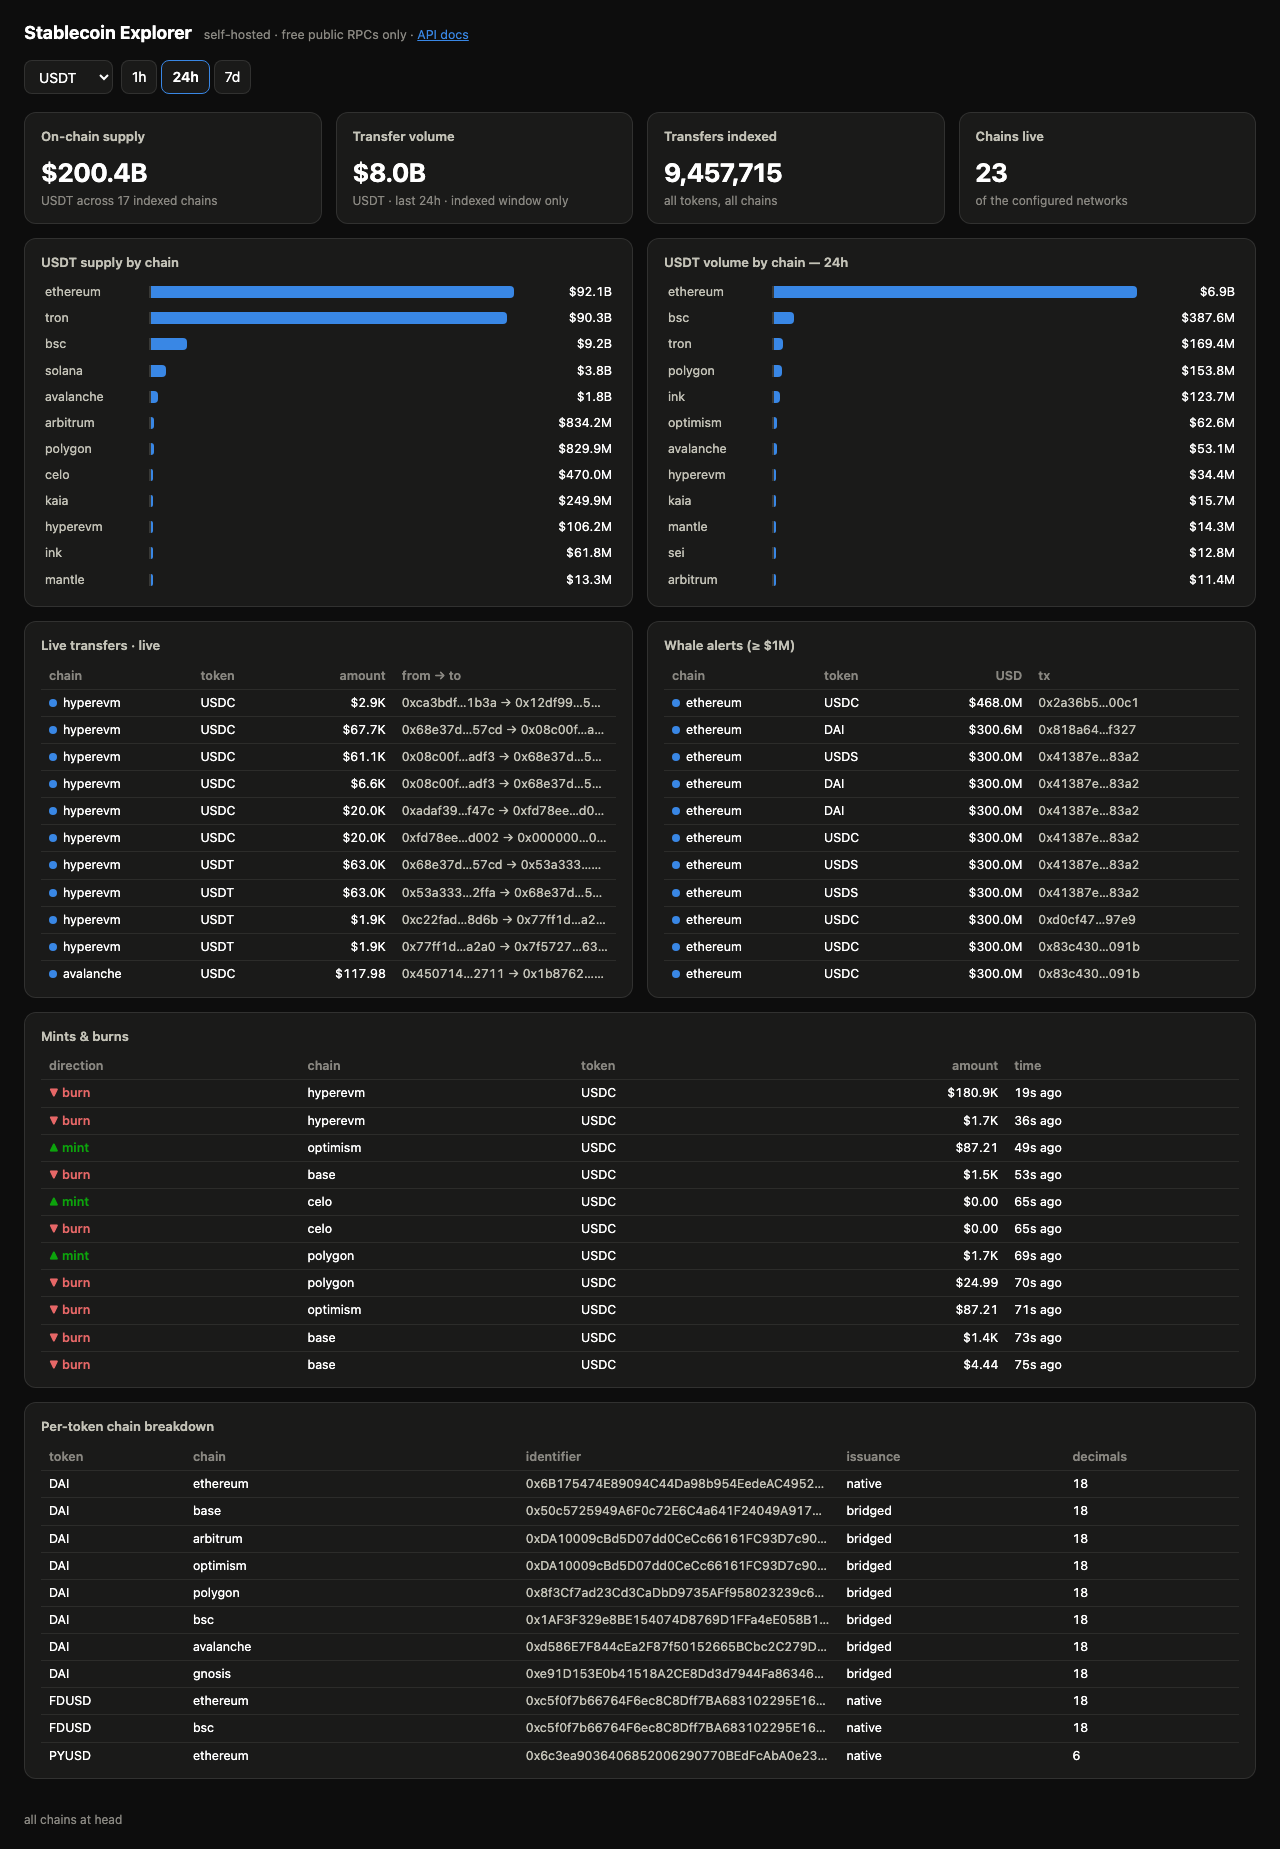The image size is (1280, 1849).
Task: Switch time window to 7d
Action: click(x=232, y=77)
